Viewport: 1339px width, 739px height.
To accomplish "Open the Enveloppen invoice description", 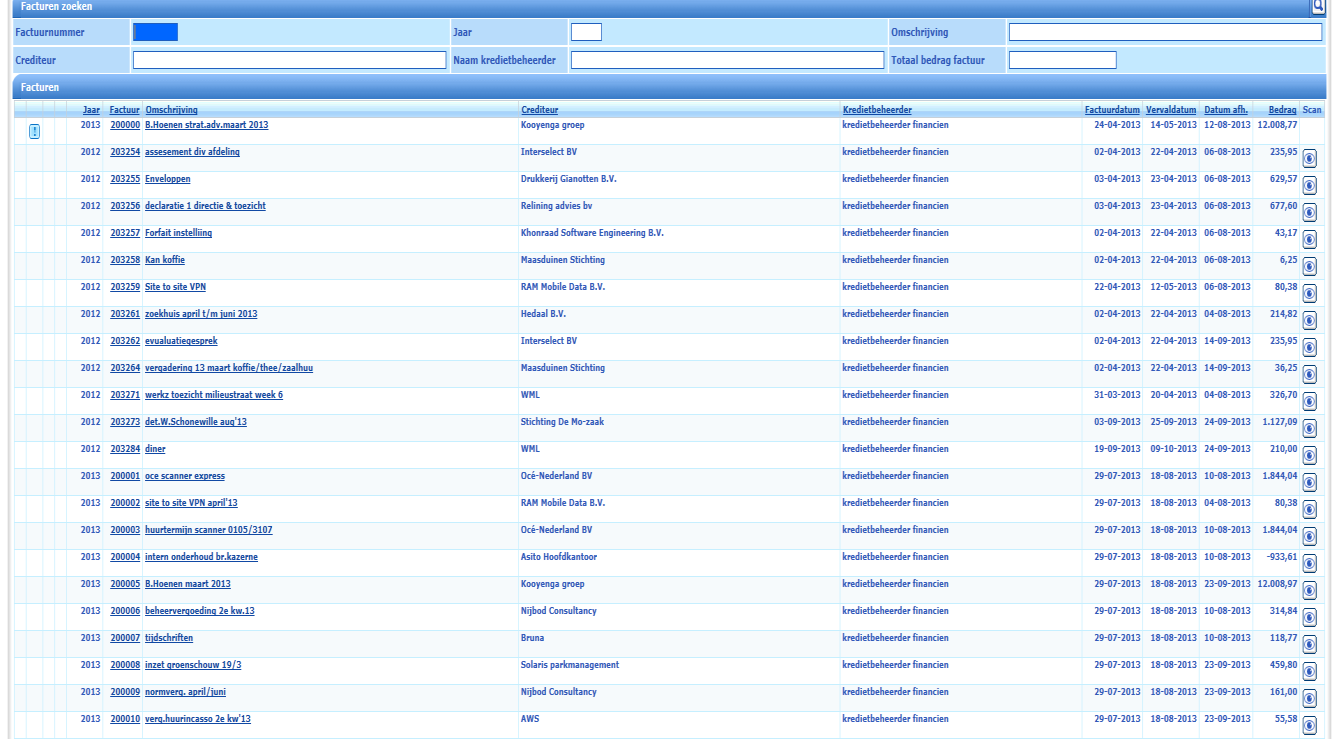I will tap(168, 179).
